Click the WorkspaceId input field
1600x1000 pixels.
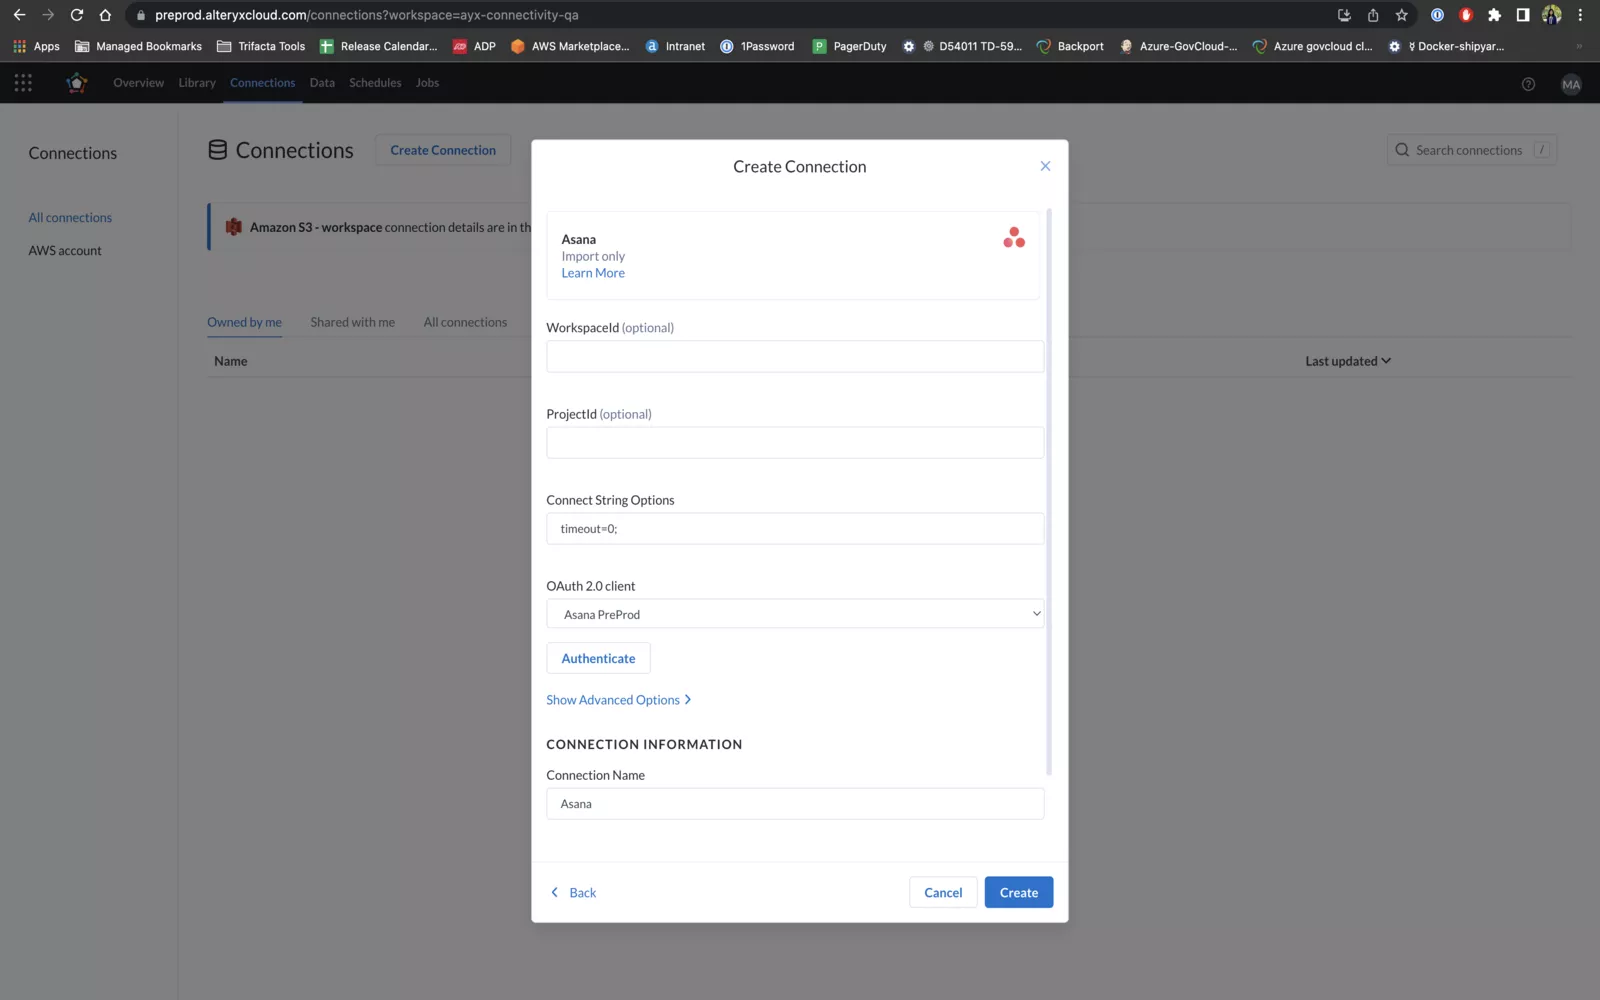[795, 357]
